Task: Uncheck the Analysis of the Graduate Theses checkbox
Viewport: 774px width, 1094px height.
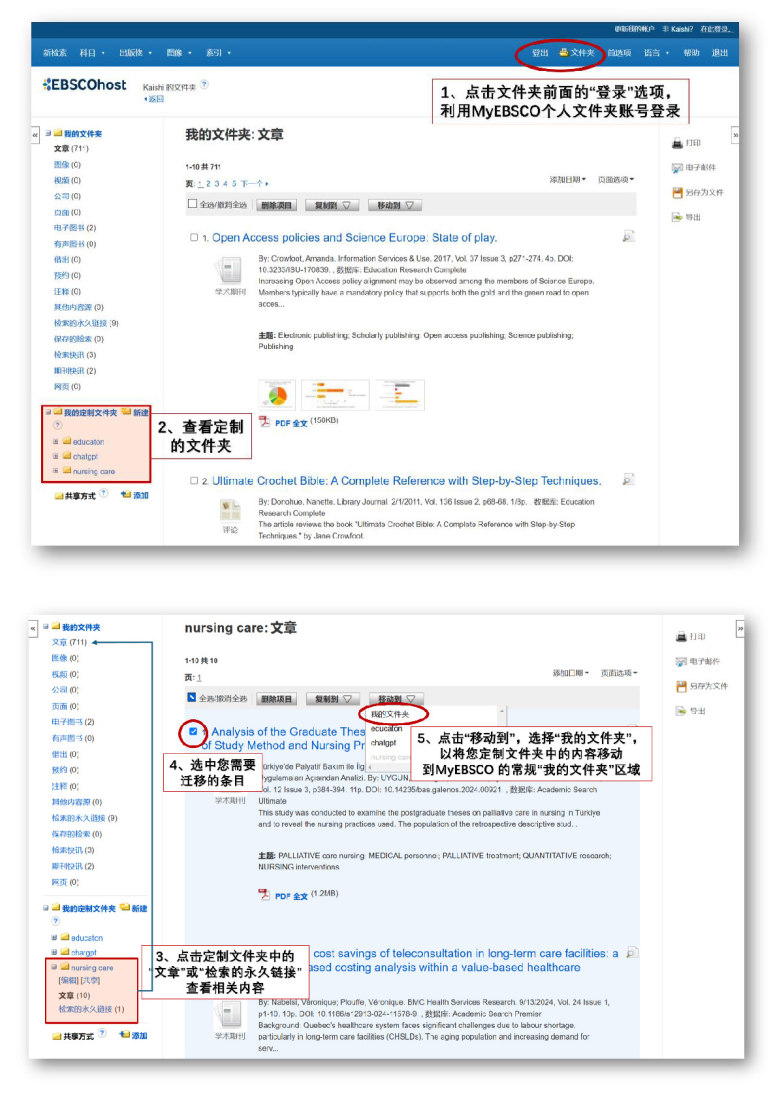Action: [193, 732]
